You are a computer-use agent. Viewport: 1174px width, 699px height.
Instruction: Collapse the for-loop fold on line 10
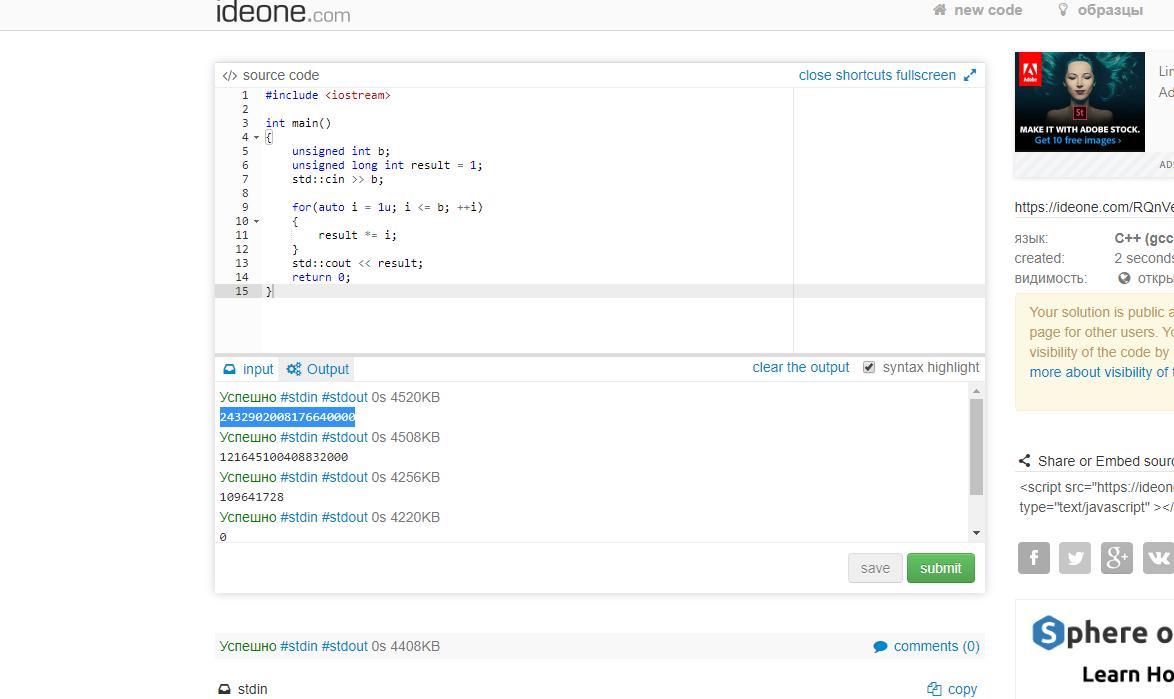256,222
